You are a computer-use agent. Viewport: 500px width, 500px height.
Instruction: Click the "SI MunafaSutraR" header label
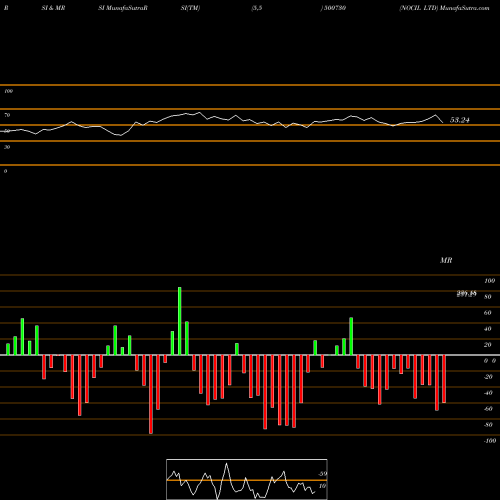pyautogui.click(x=123, y=8)
